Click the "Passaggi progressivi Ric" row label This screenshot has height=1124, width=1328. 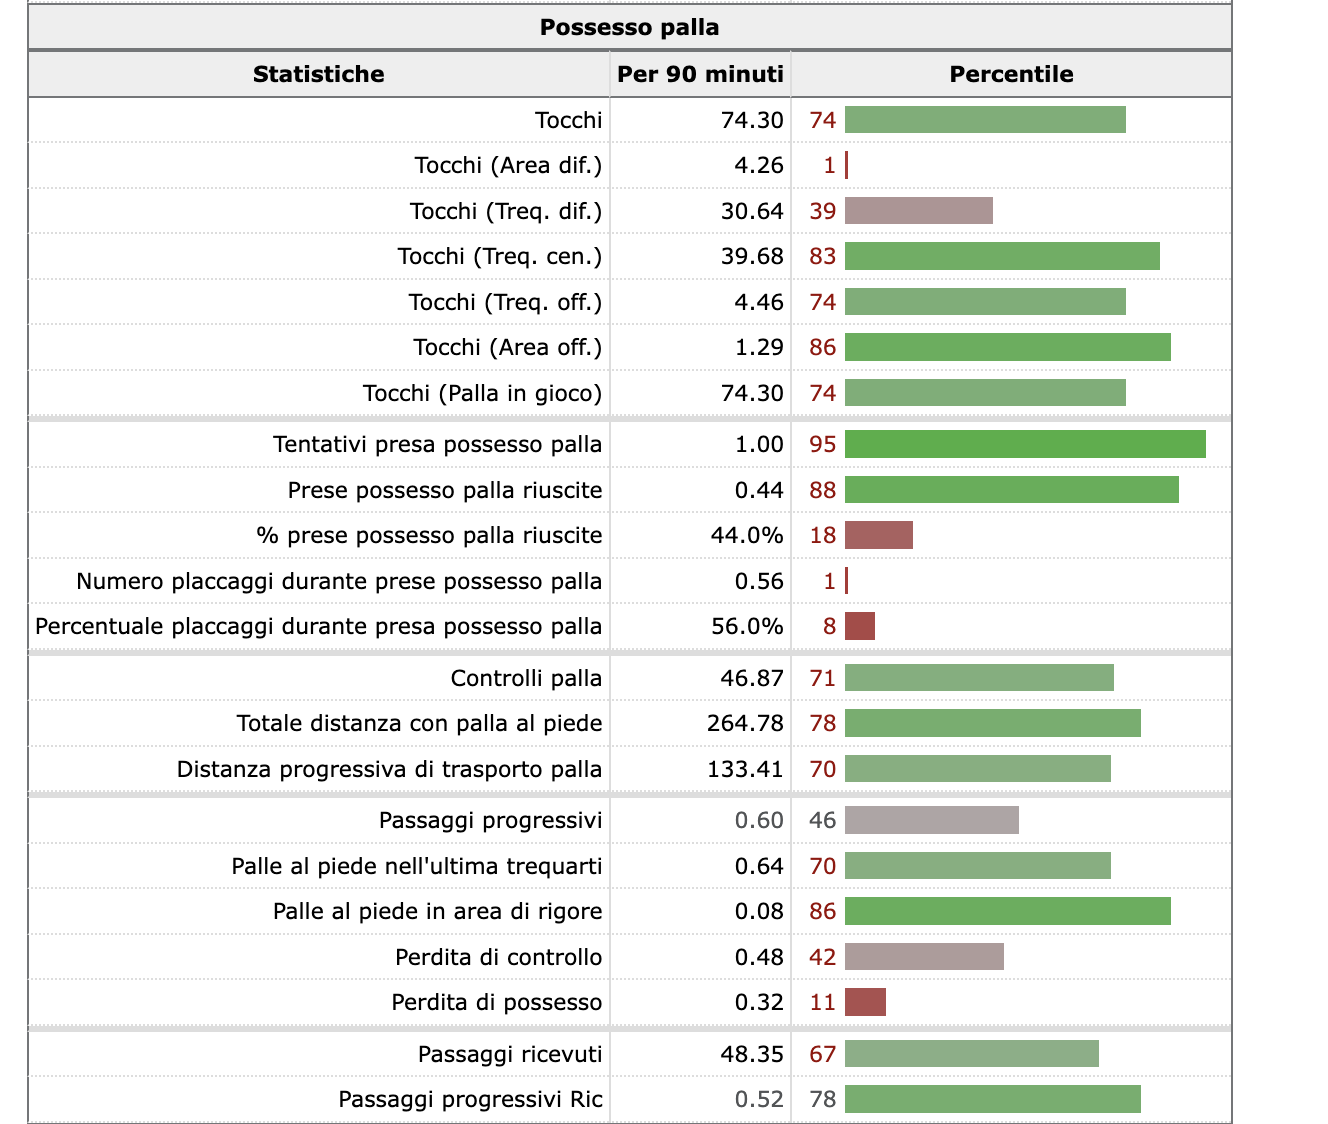470,1100
